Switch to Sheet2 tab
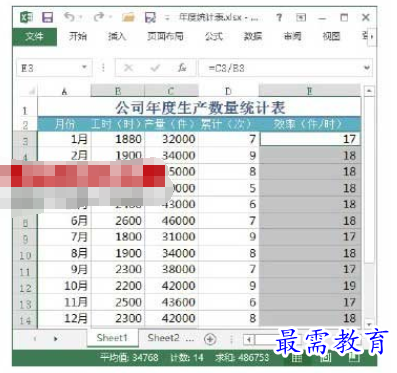This screenshot has height=373, width=397. pos(163,338)
